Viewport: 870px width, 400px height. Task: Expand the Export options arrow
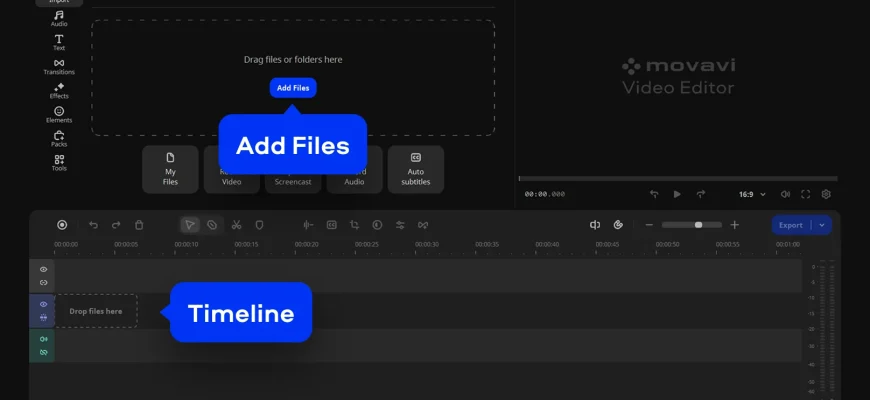point(822,225)
